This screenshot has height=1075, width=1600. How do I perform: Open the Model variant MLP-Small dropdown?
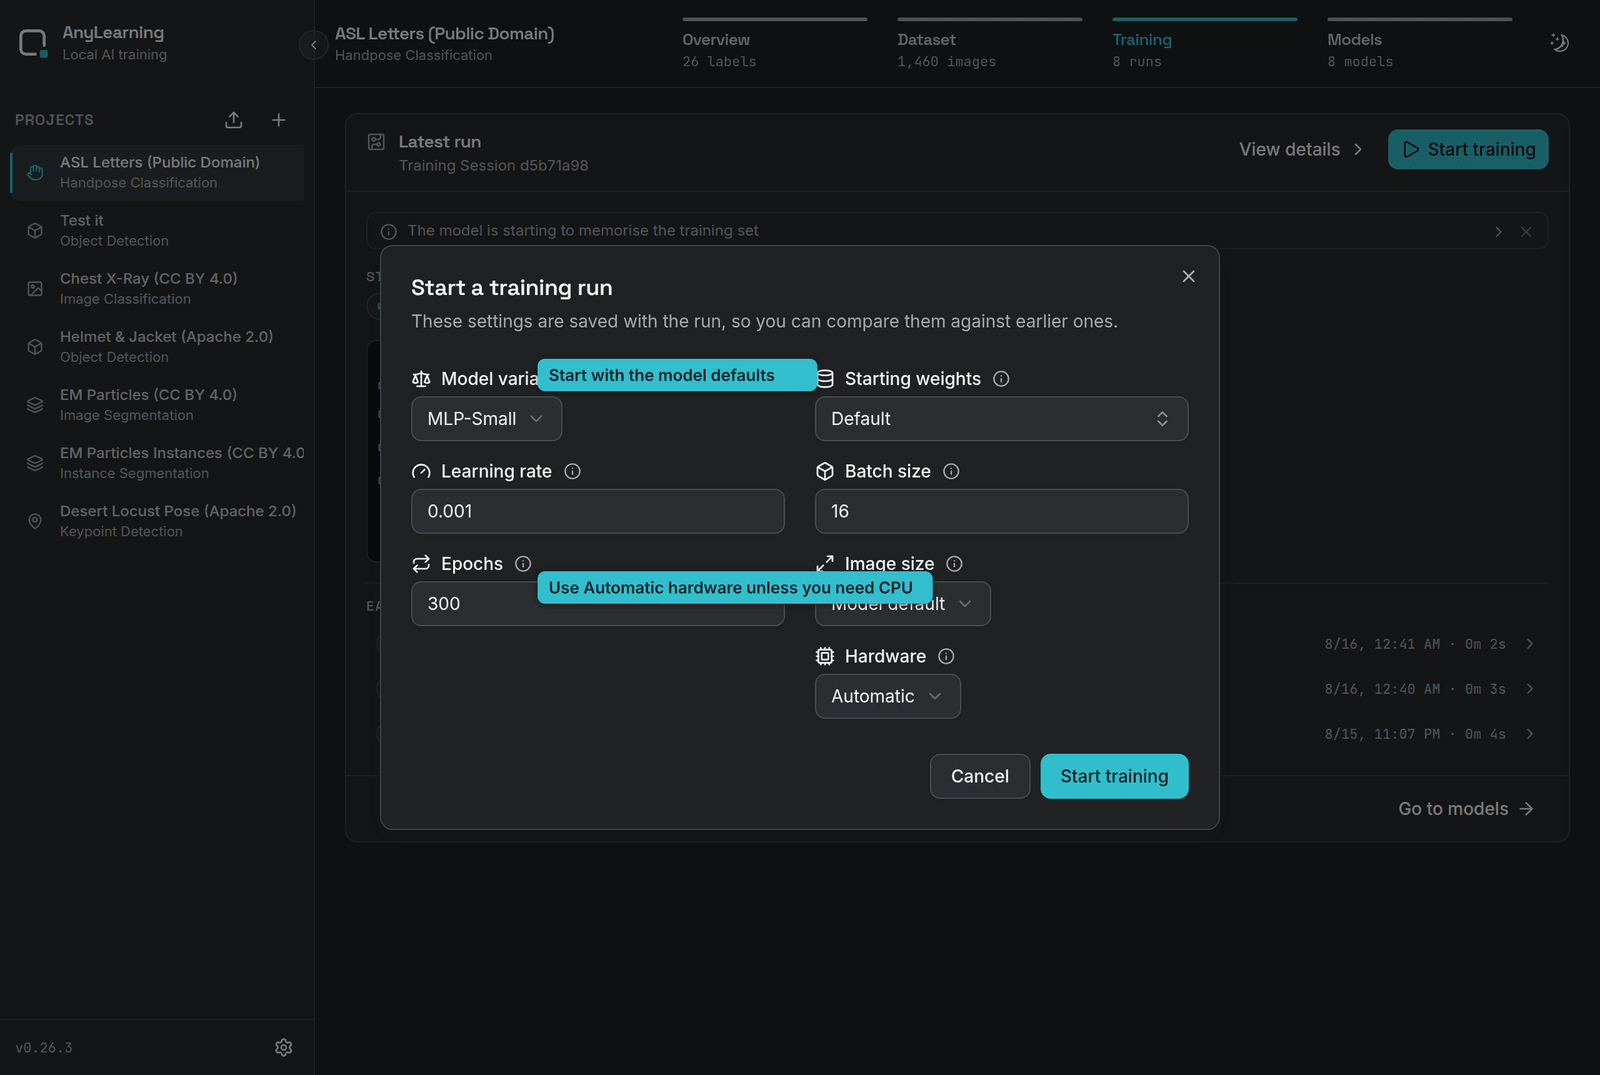pyautogui.click(x=486, y=419)
